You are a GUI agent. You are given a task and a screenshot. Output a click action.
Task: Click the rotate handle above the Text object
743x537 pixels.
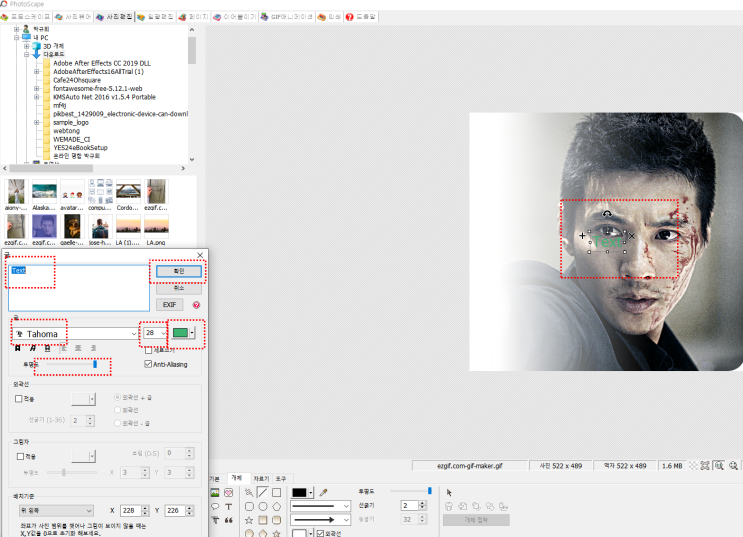[x=607, y=214]
